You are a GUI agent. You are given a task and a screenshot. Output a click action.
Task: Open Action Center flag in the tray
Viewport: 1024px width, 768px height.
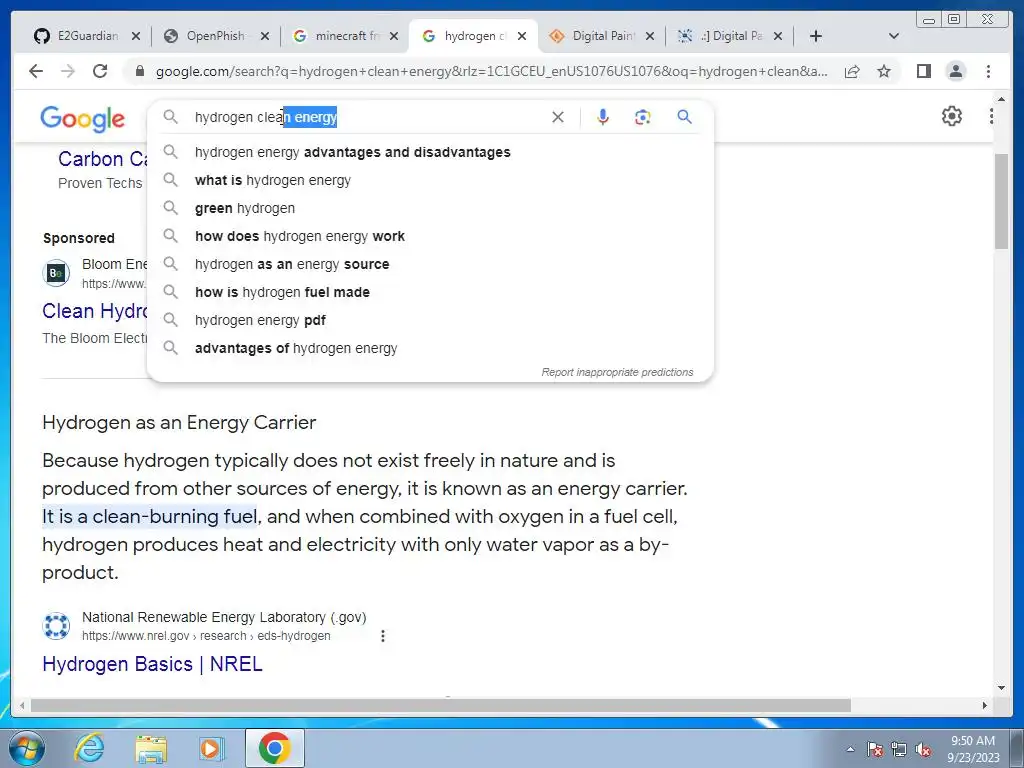[875, 749]
